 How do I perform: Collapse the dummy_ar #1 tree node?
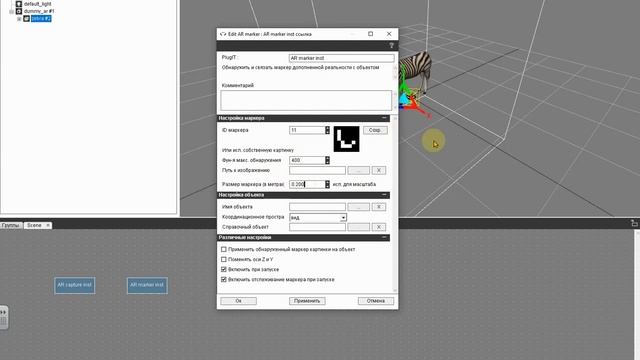(x=11, y=11)
